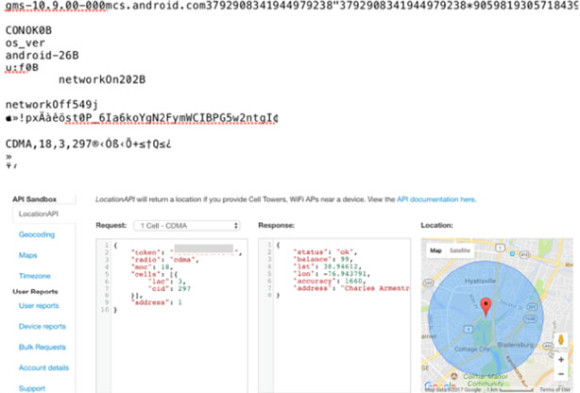
Task: Click the red location pin on the map
Action: [486, 307]
